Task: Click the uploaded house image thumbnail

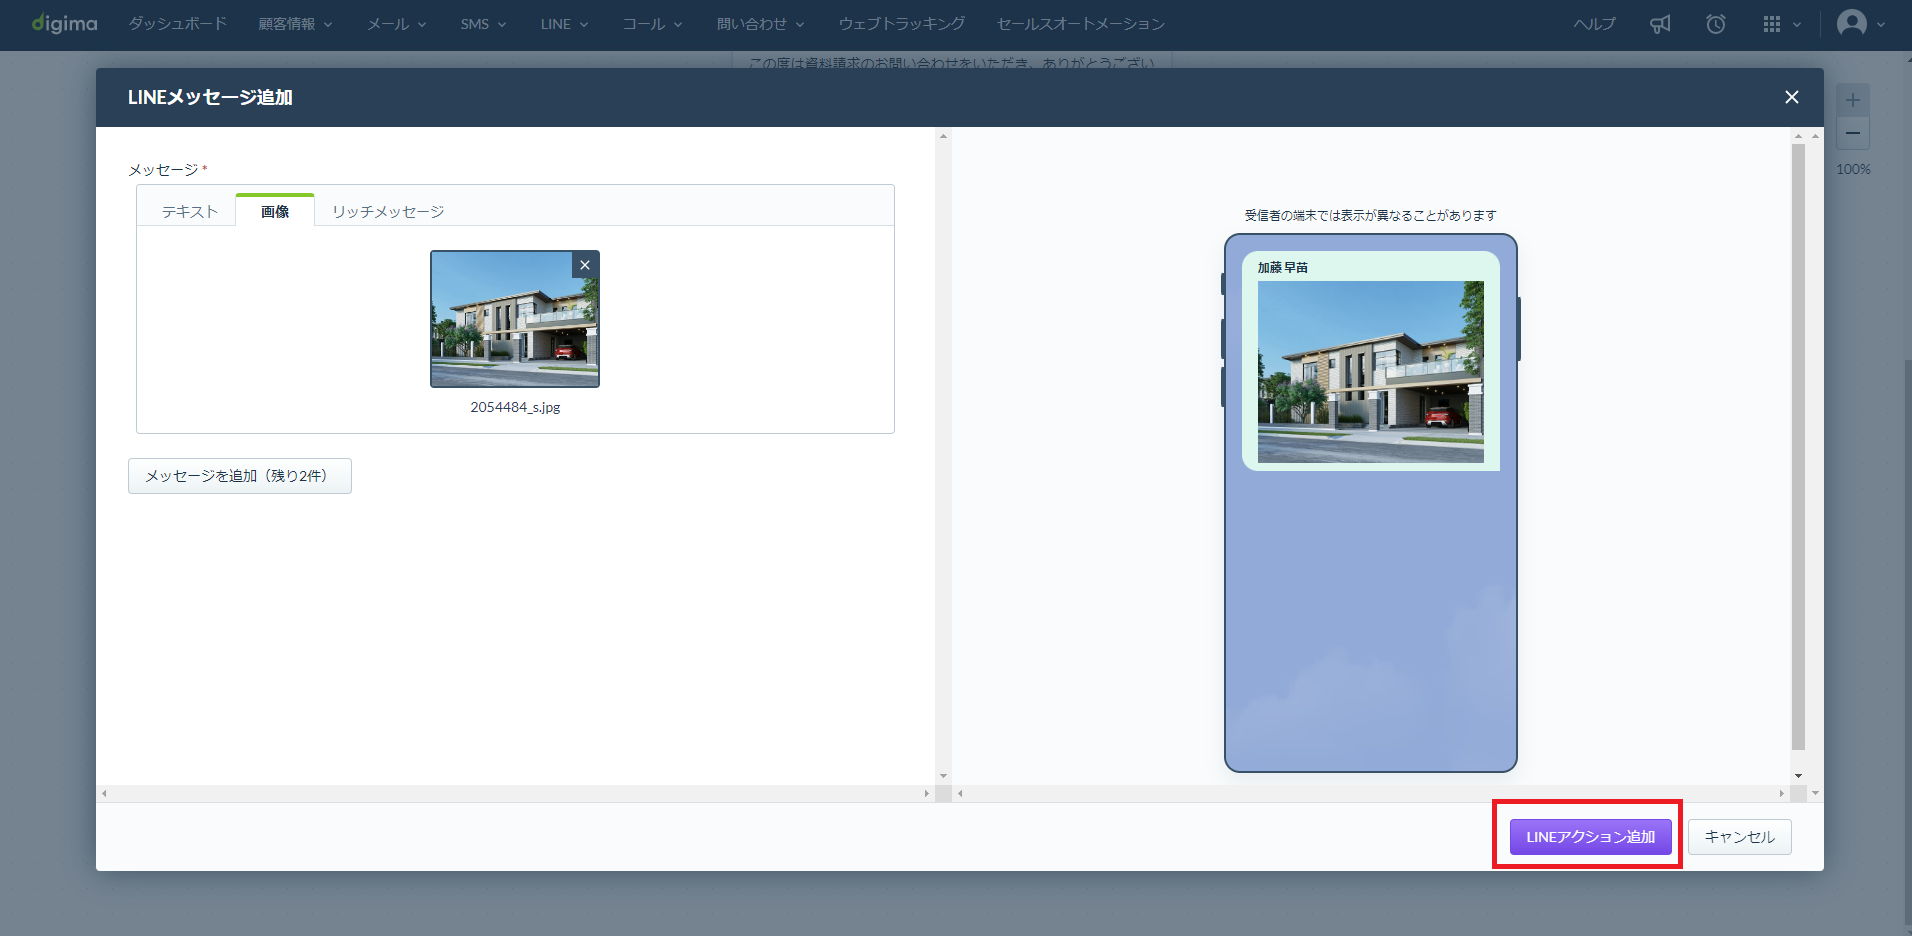Action: tap(514, 319)
